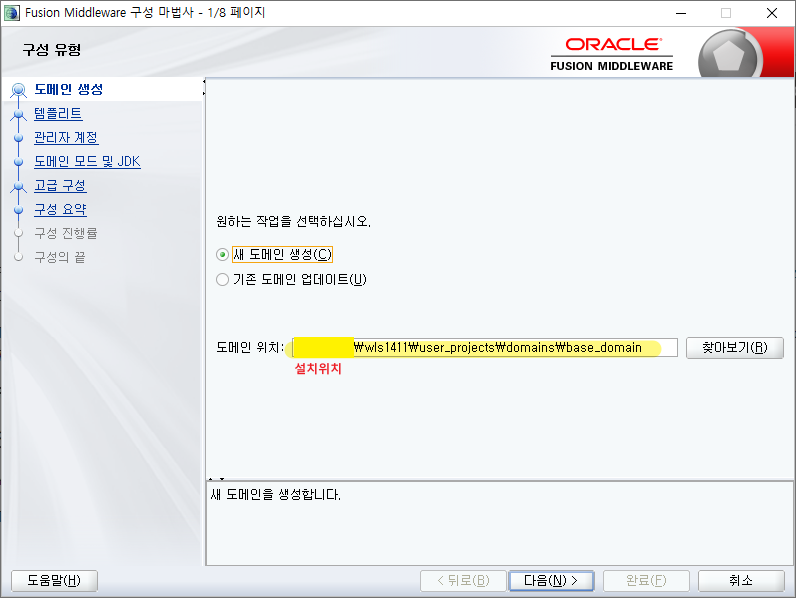Minimize the configuration wizard window

681,13
